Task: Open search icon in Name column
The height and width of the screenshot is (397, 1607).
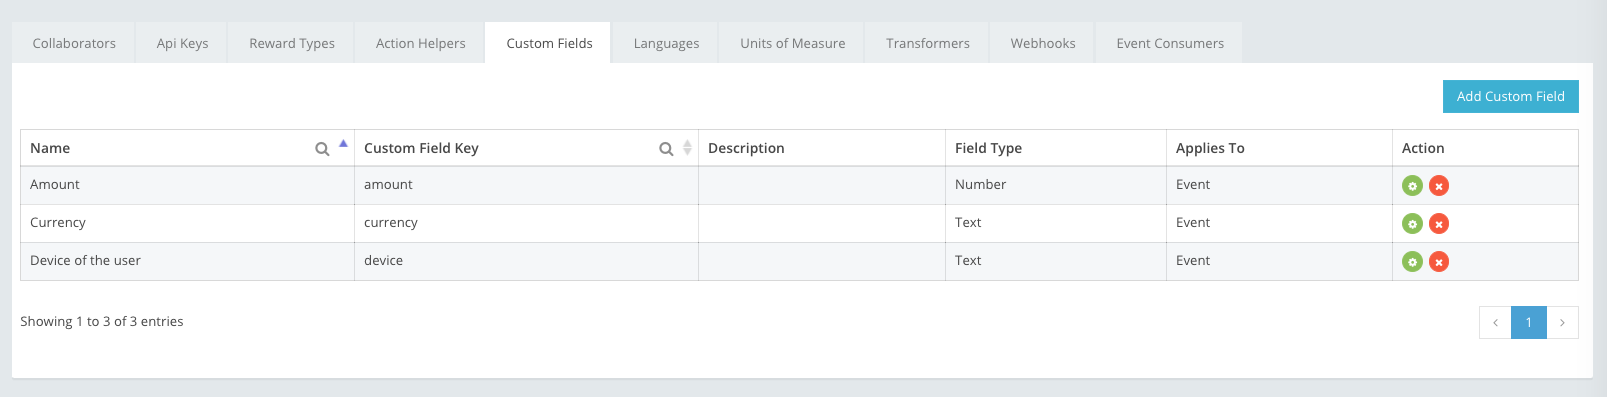Action: (322, 149)
